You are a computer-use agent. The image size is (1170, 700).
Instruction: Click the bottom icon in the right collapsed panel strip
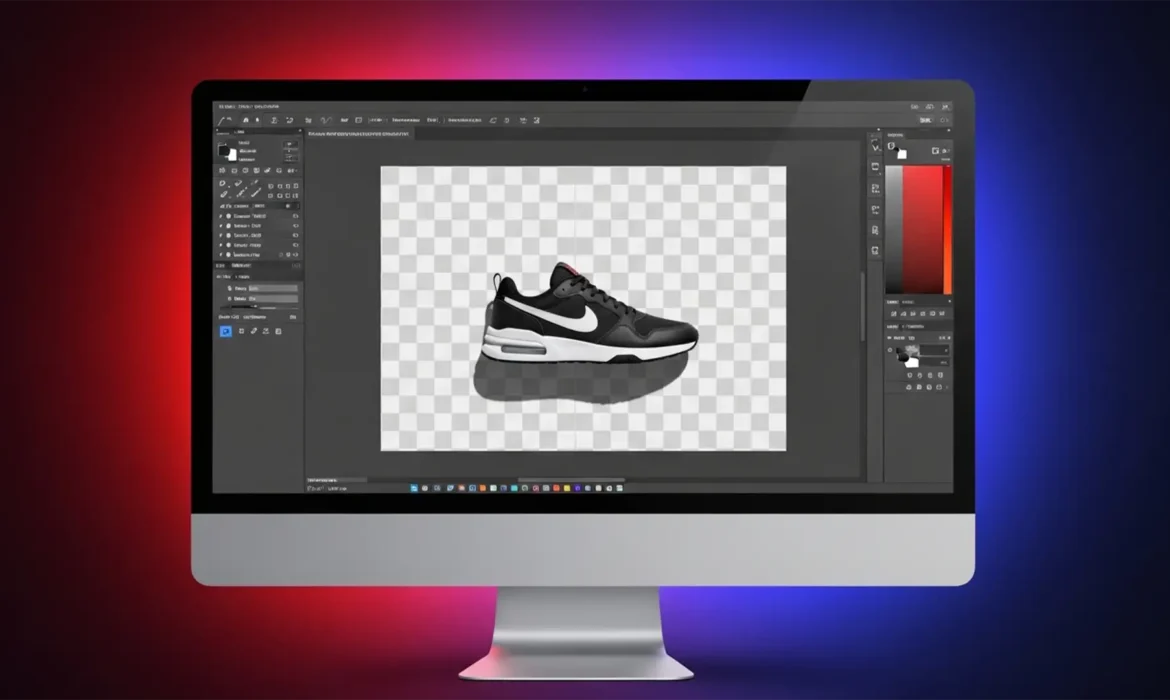coord(875,250)
